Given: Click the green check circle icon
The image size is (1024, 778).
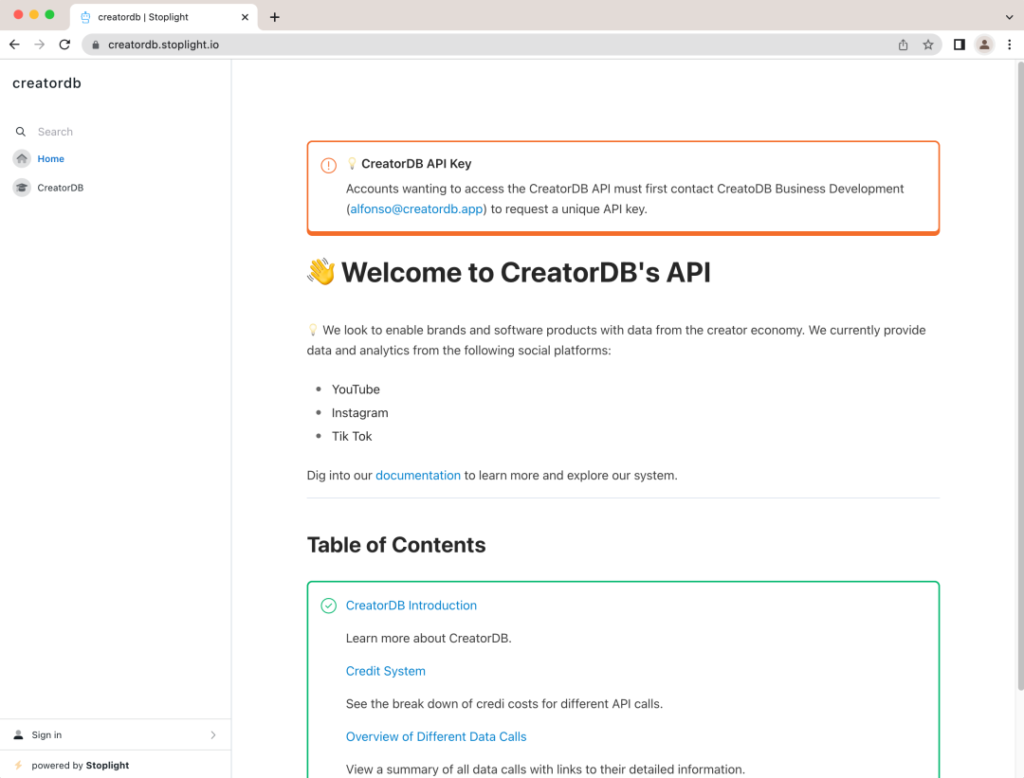Looking at the screenshot, I should tap(328, 606).
